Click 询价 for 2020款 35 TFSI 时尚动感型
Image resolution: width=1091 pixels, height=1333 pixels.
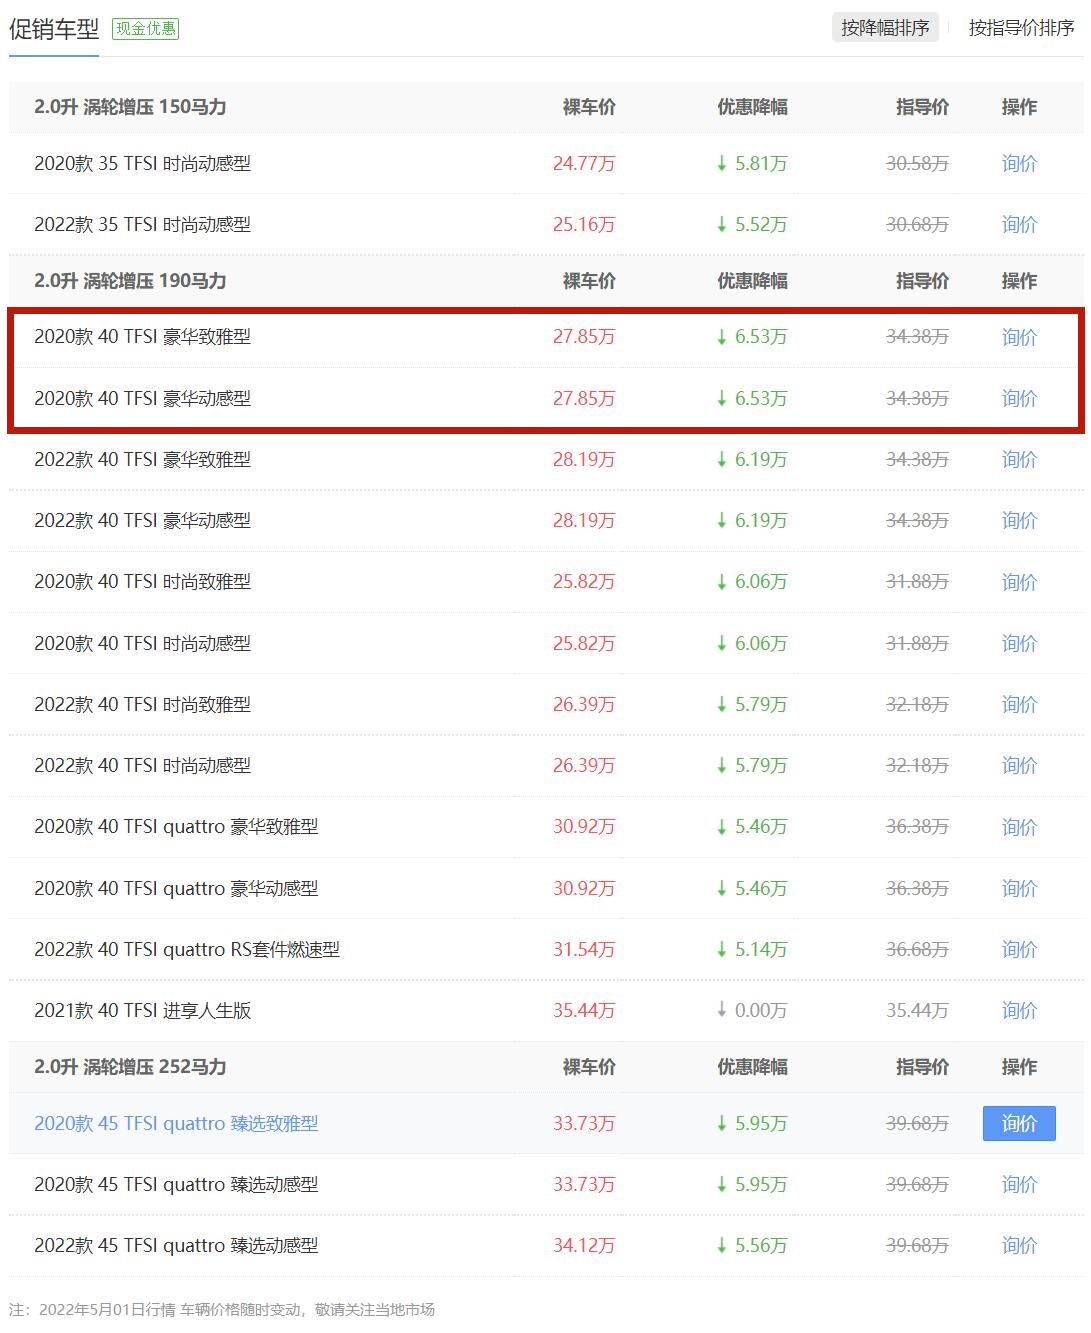point(1019,164)
